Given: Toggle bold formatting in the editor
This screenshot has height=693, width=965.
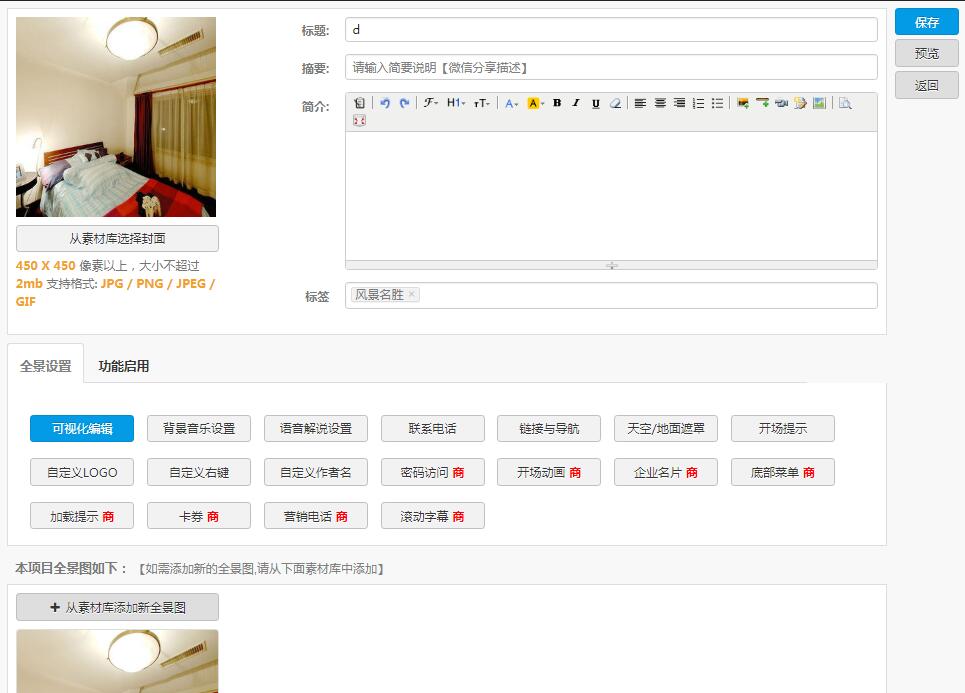Looking at the screenshot, I should coord(557,103).
